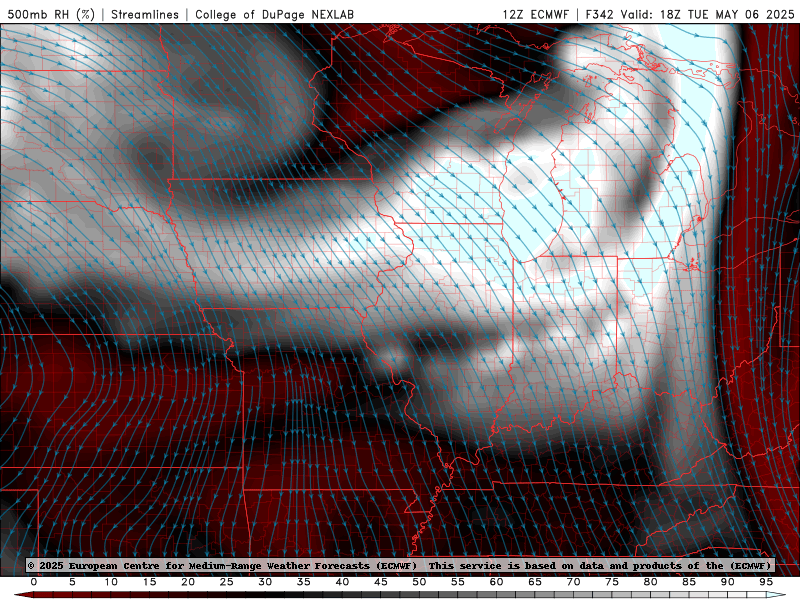The height and width of the screenshot is (600, 800).
Task: Click 'College of DuPage NEXLAB' header text
Action: click(274, 14)
